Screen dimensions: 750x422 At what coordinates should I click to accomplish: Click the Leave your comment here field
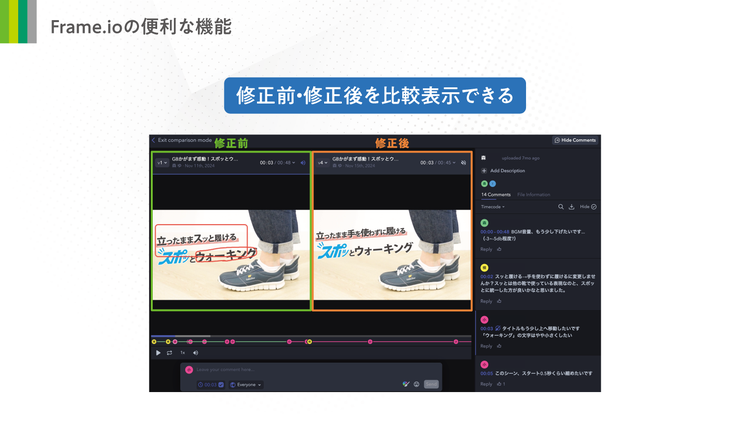coord(316,369)
